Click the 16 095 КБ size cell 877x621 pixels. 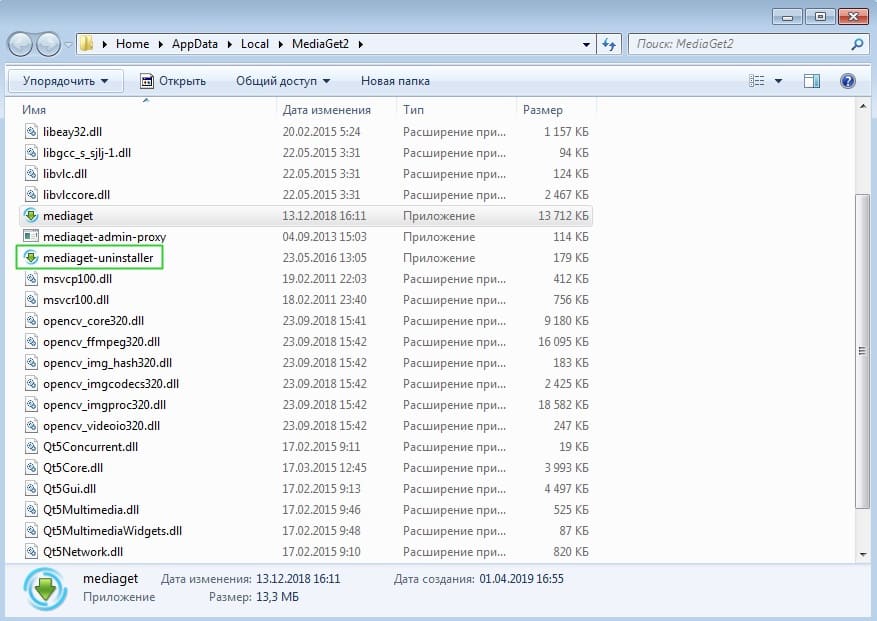coord(563,342)
